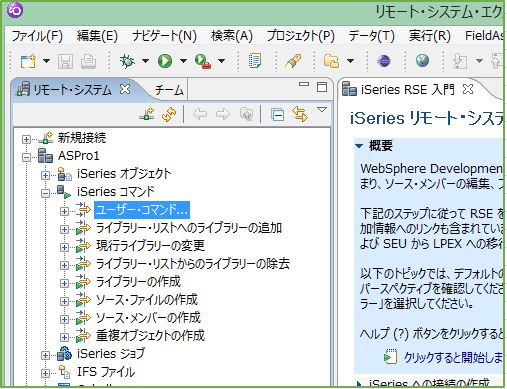Screen dimensions: 507x389
Task: Click the back arrow in view toolbar
Action: click(200, 114)
